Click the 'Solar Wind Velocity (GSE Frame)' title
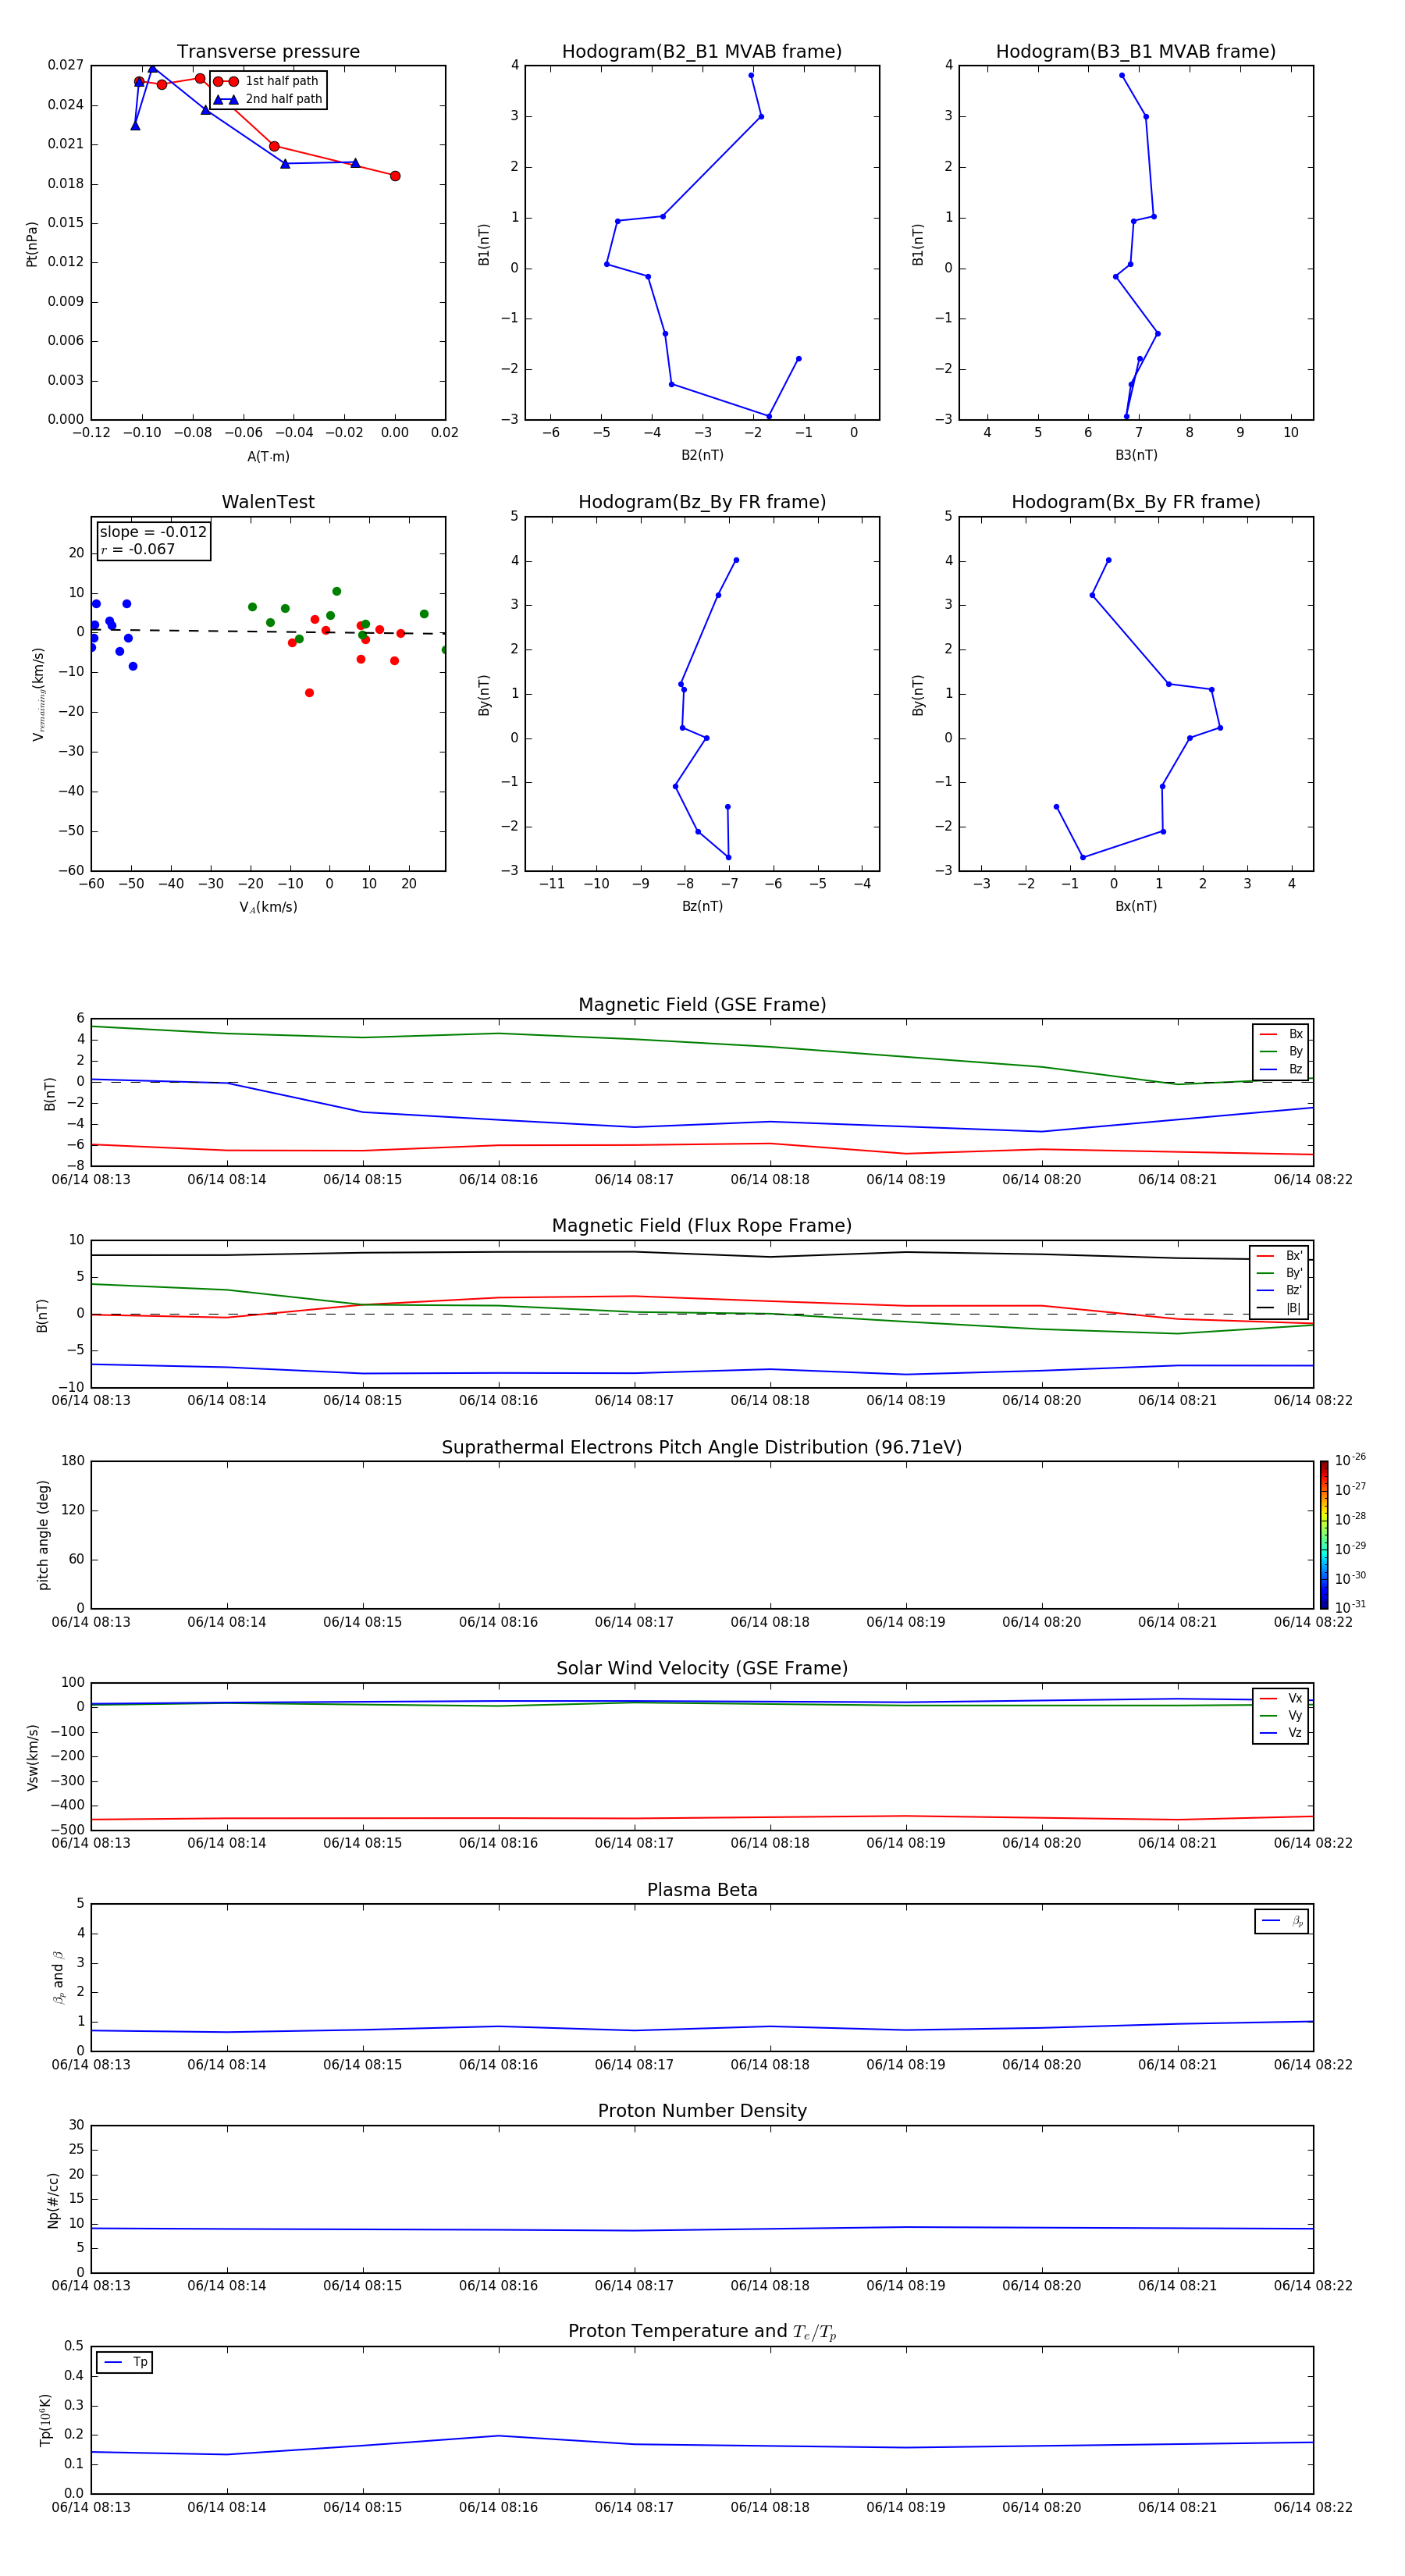 [x=702, y=1668]
